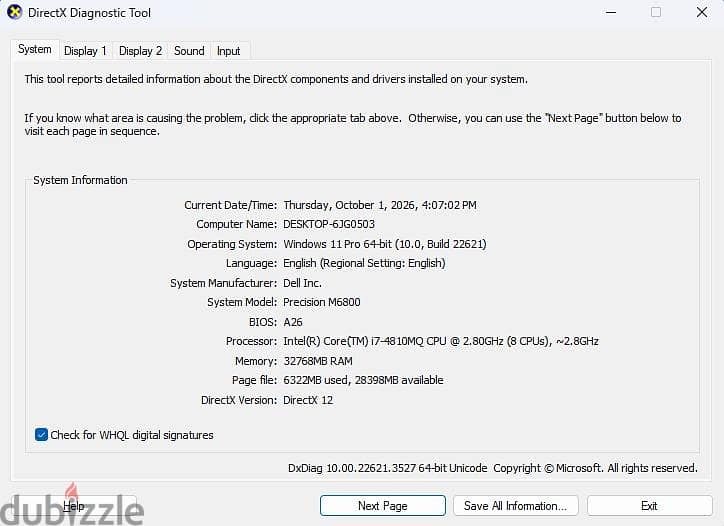Select manufacturer value Dell Inc.
Image resolution: width=724 pixels, height=526 pixels.
pyautogui.click(x=302, y=283)
